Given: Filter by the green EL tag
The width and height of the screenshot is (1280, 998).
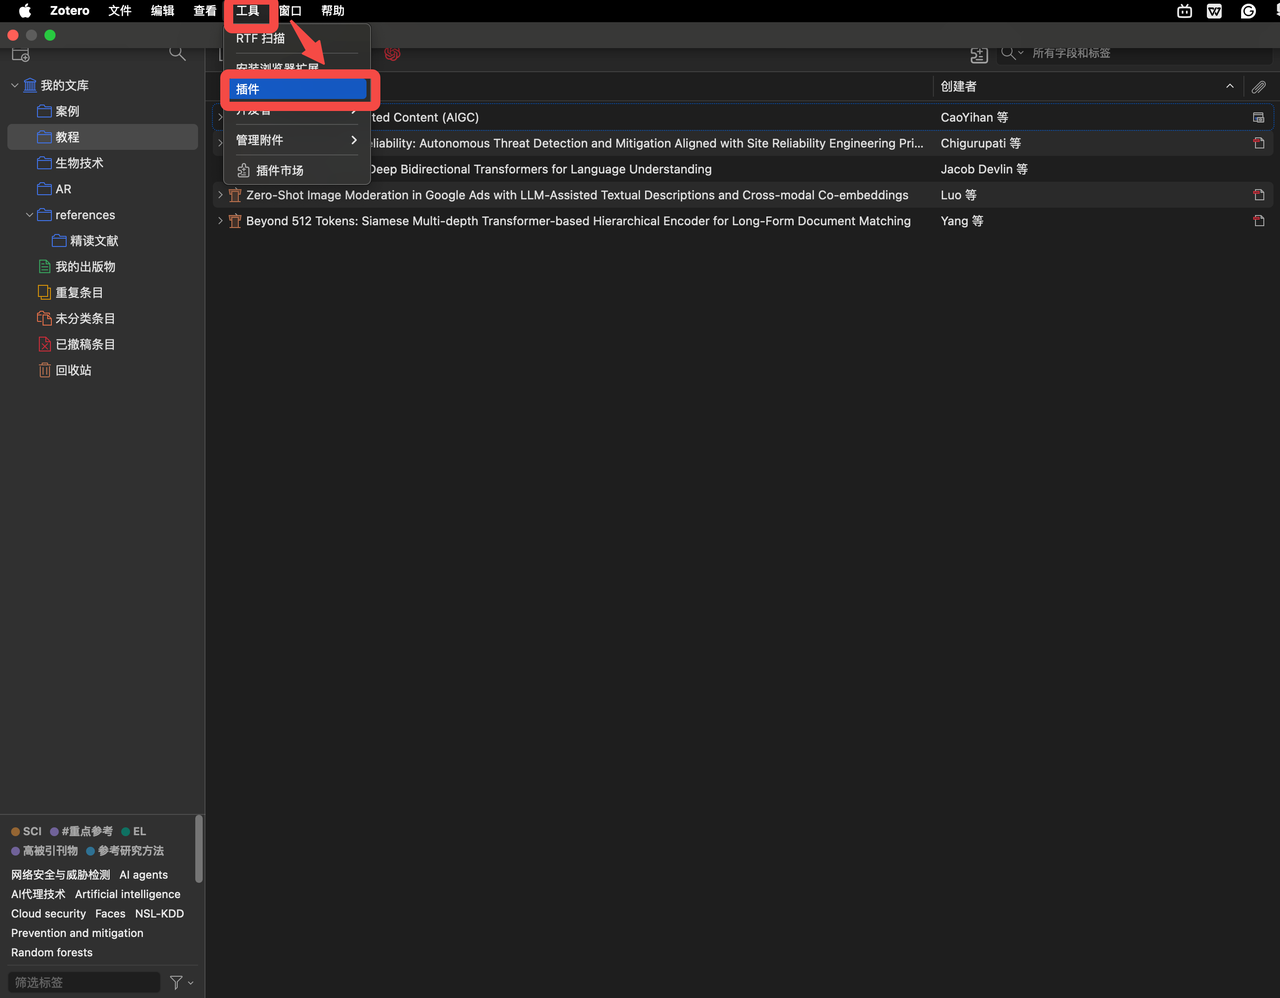Looking at the screenshot, I should 134,831.
